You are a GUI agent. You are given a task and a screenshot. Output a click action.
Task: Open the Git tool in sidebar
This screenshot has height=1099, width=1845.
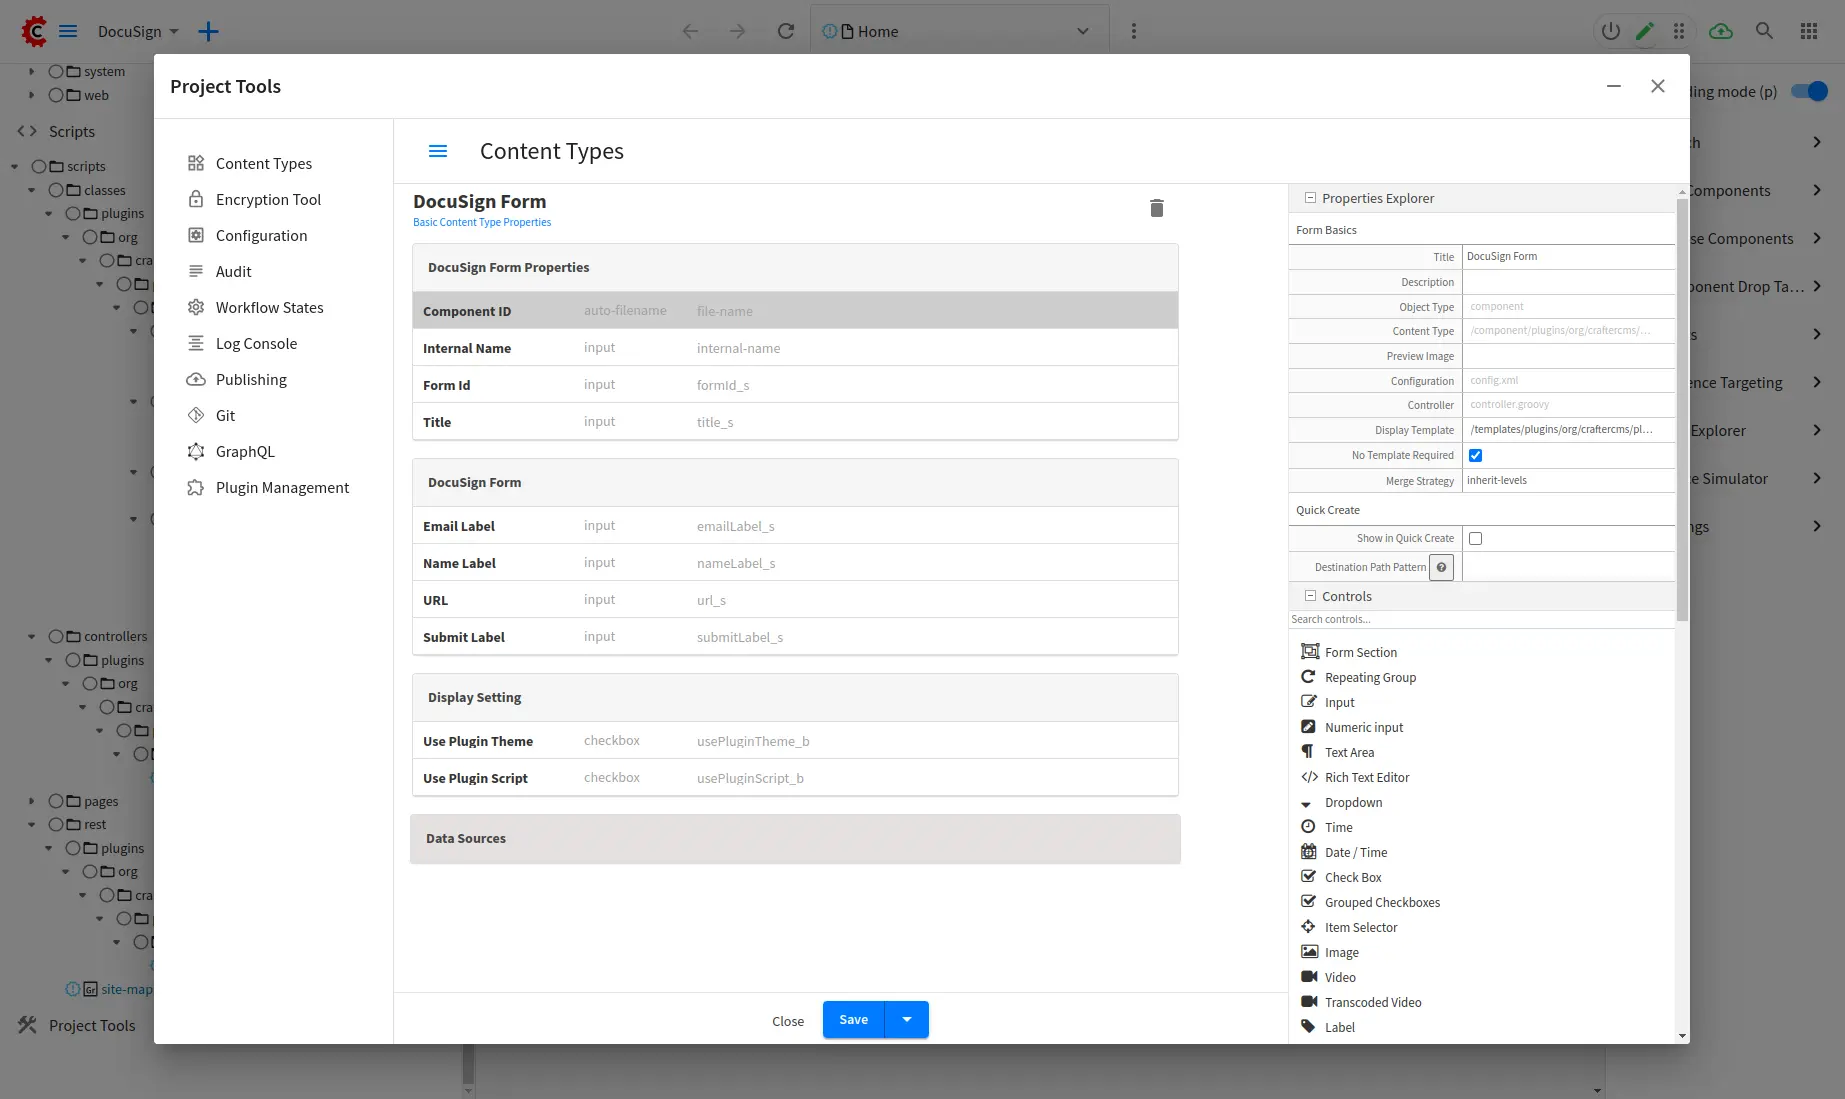pyautogui.click(x=225, y=415)
